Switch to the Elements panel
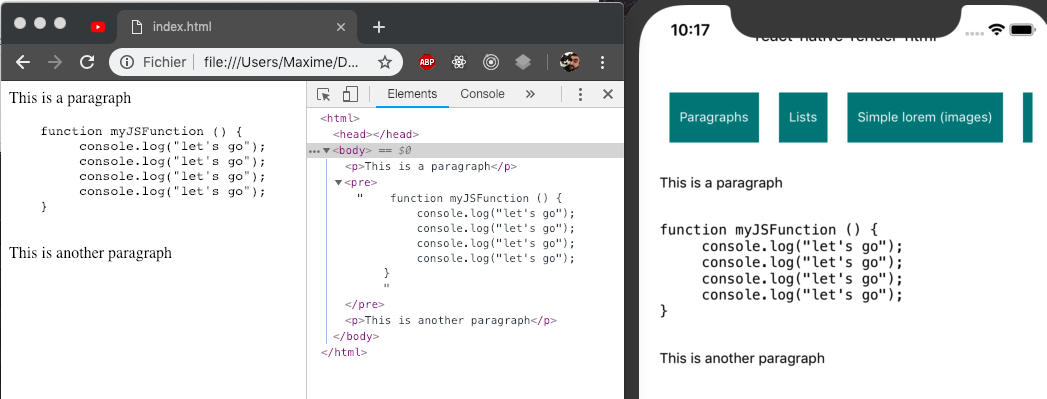Screen dimensions: 1047x399 coord(412,94)
